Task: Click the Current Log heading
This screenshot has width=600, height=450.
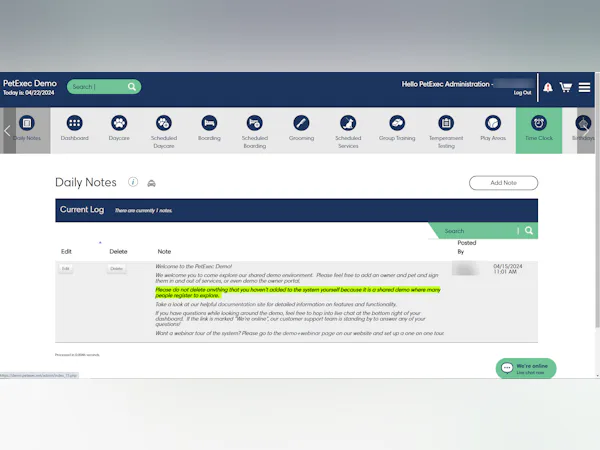Action: coord(82,210)
